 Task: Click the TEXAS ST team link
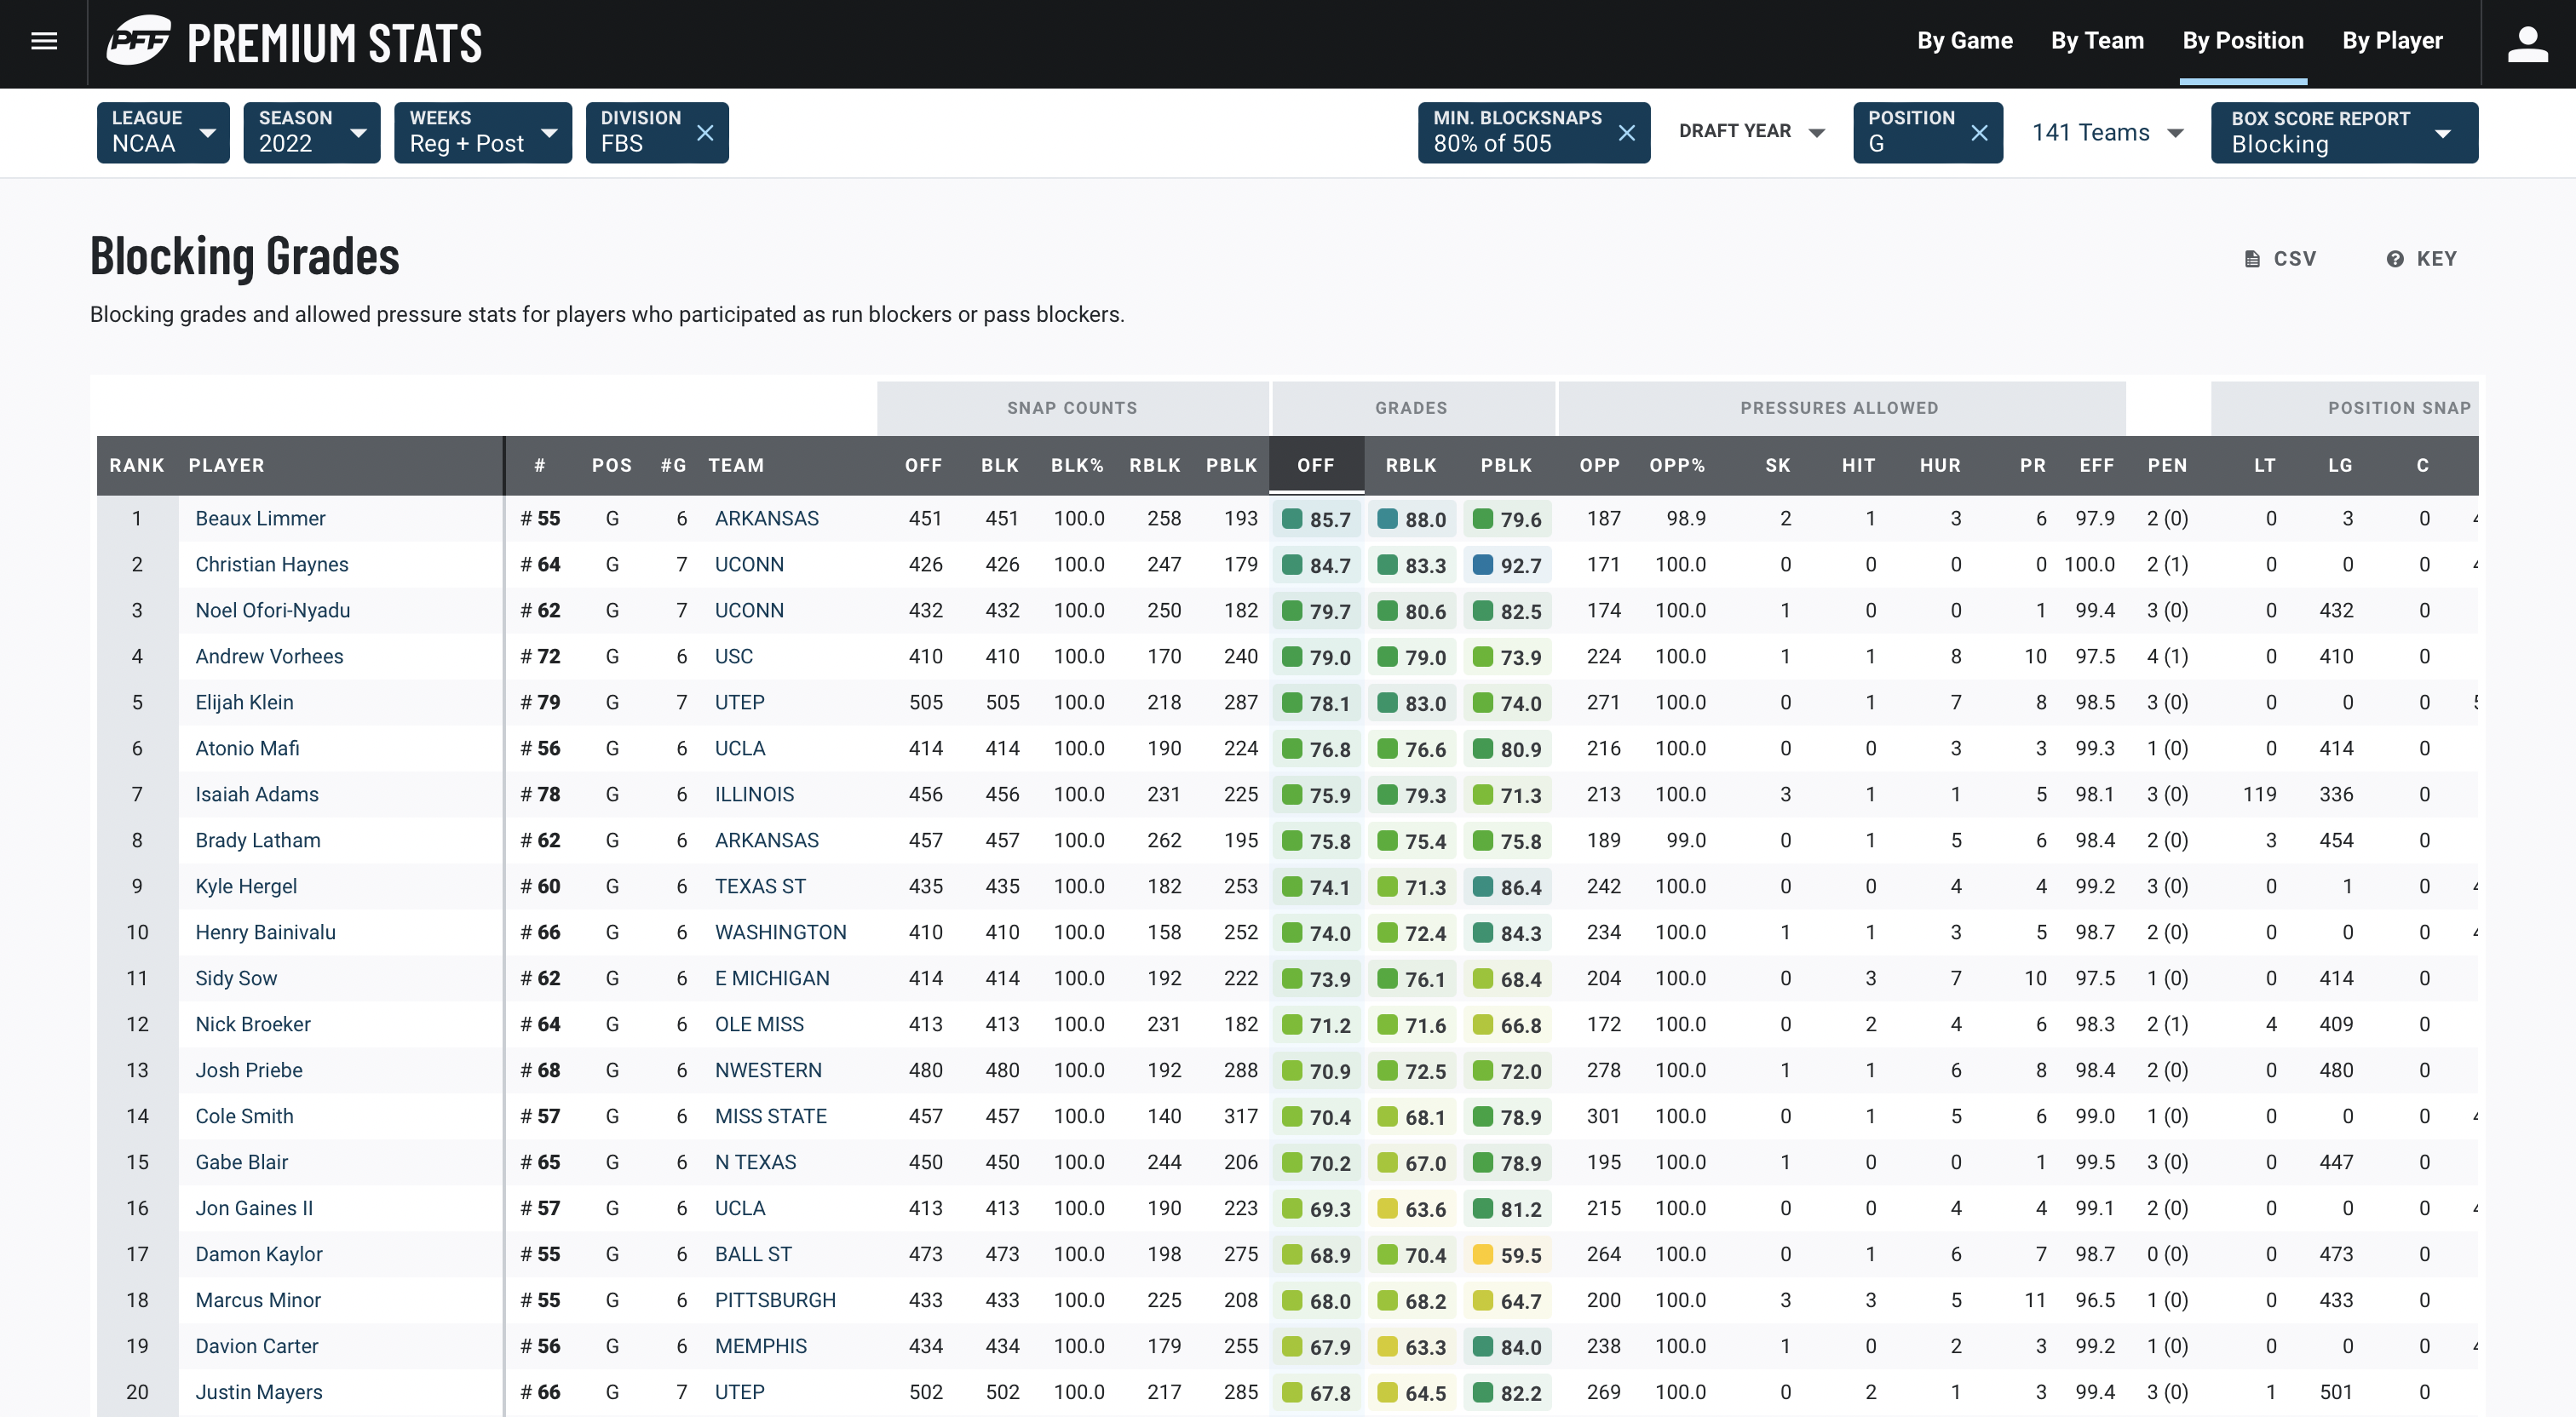(x=760, y=886)
